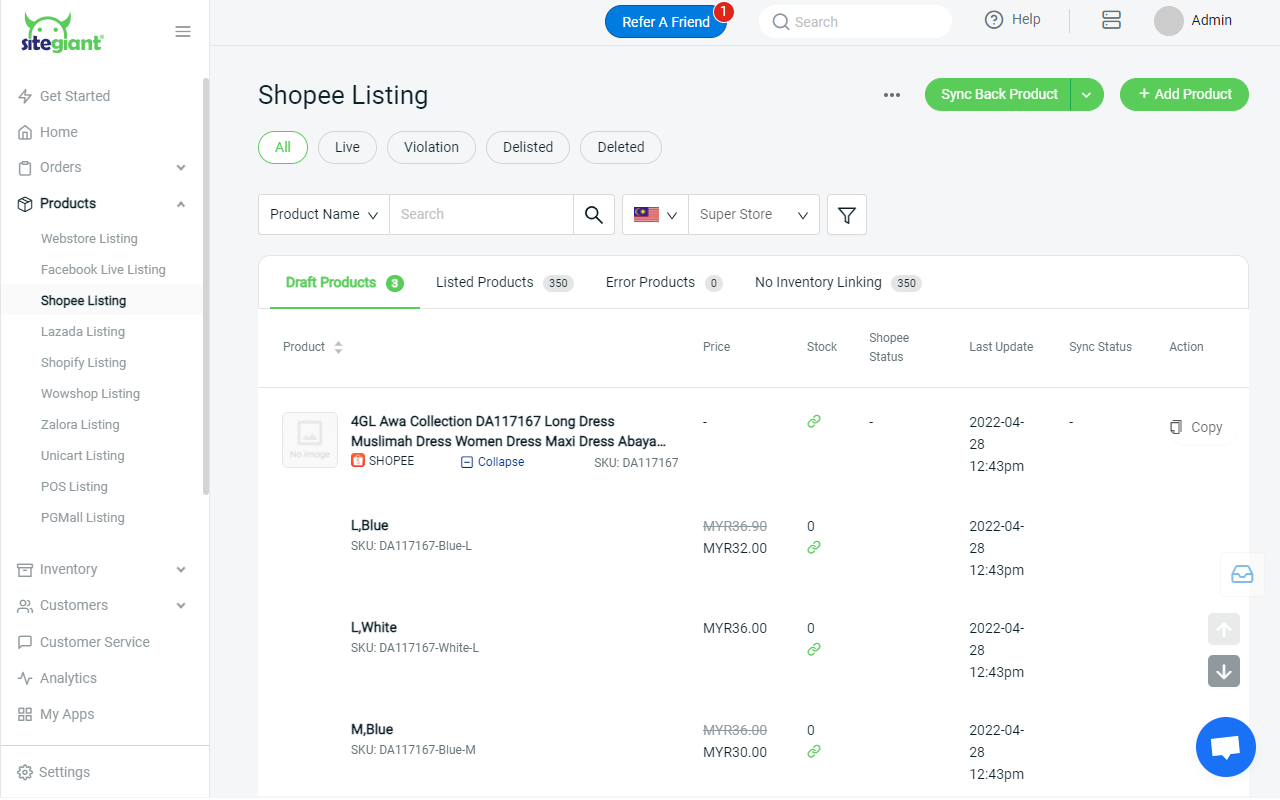This screenshot has height=800, width=1280.
Task: Click the Refer A Friend button
Action: [666, 22]
